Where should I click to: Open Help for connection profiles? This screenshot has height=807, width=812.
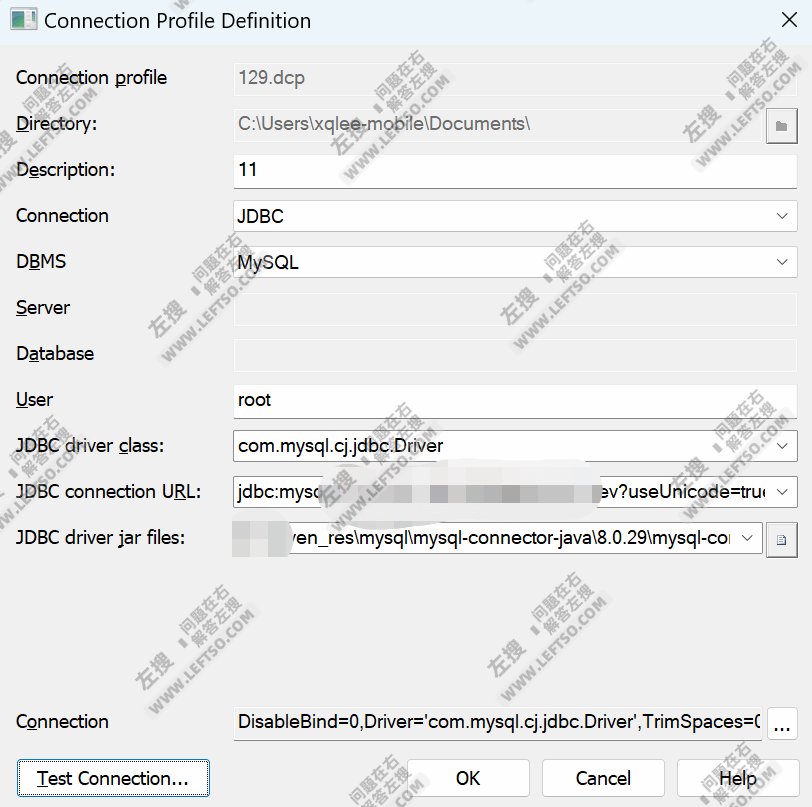[x=737, y=778]
